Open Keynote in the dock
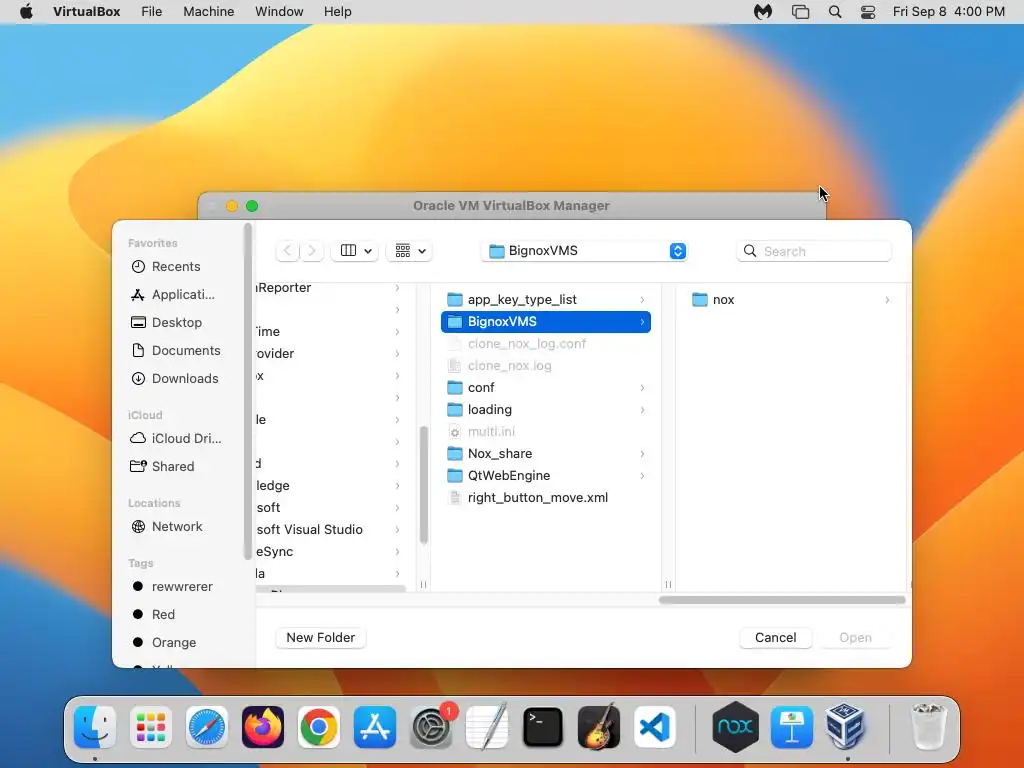The image size is (1024, 768). [792, 727]
